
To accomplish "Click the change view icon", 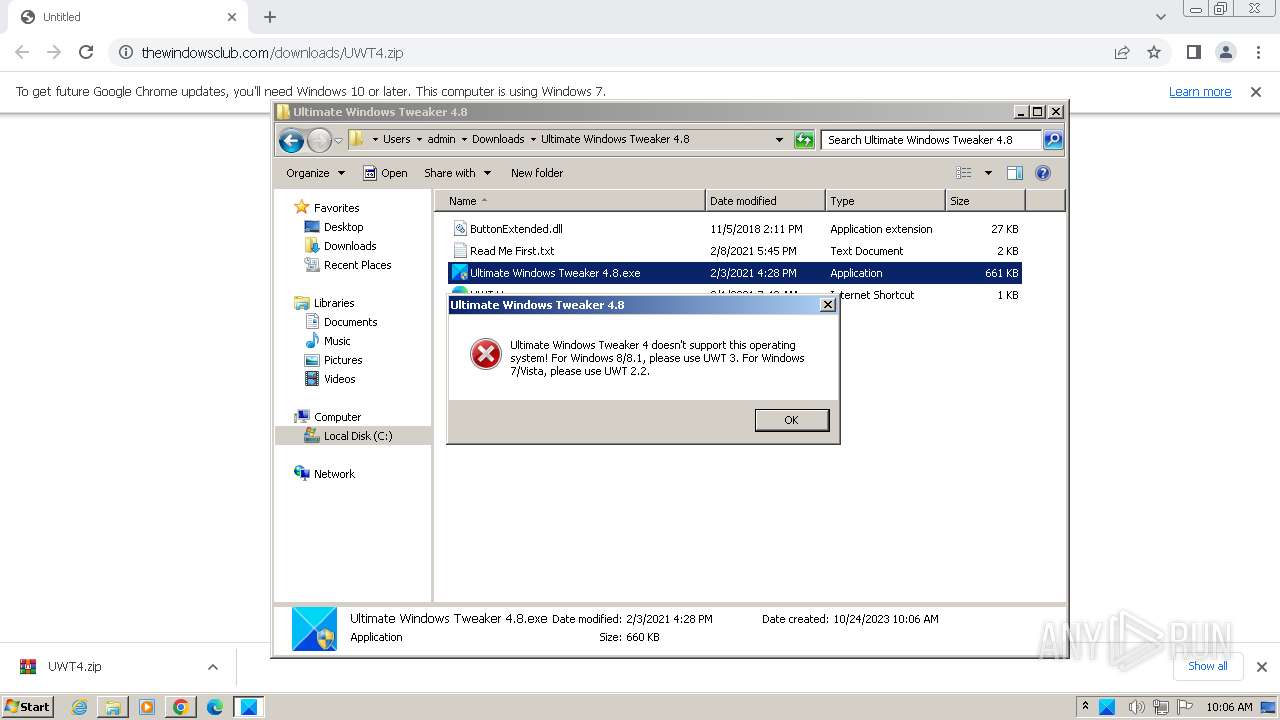I will pyautogui.click(x=963, y=173).
